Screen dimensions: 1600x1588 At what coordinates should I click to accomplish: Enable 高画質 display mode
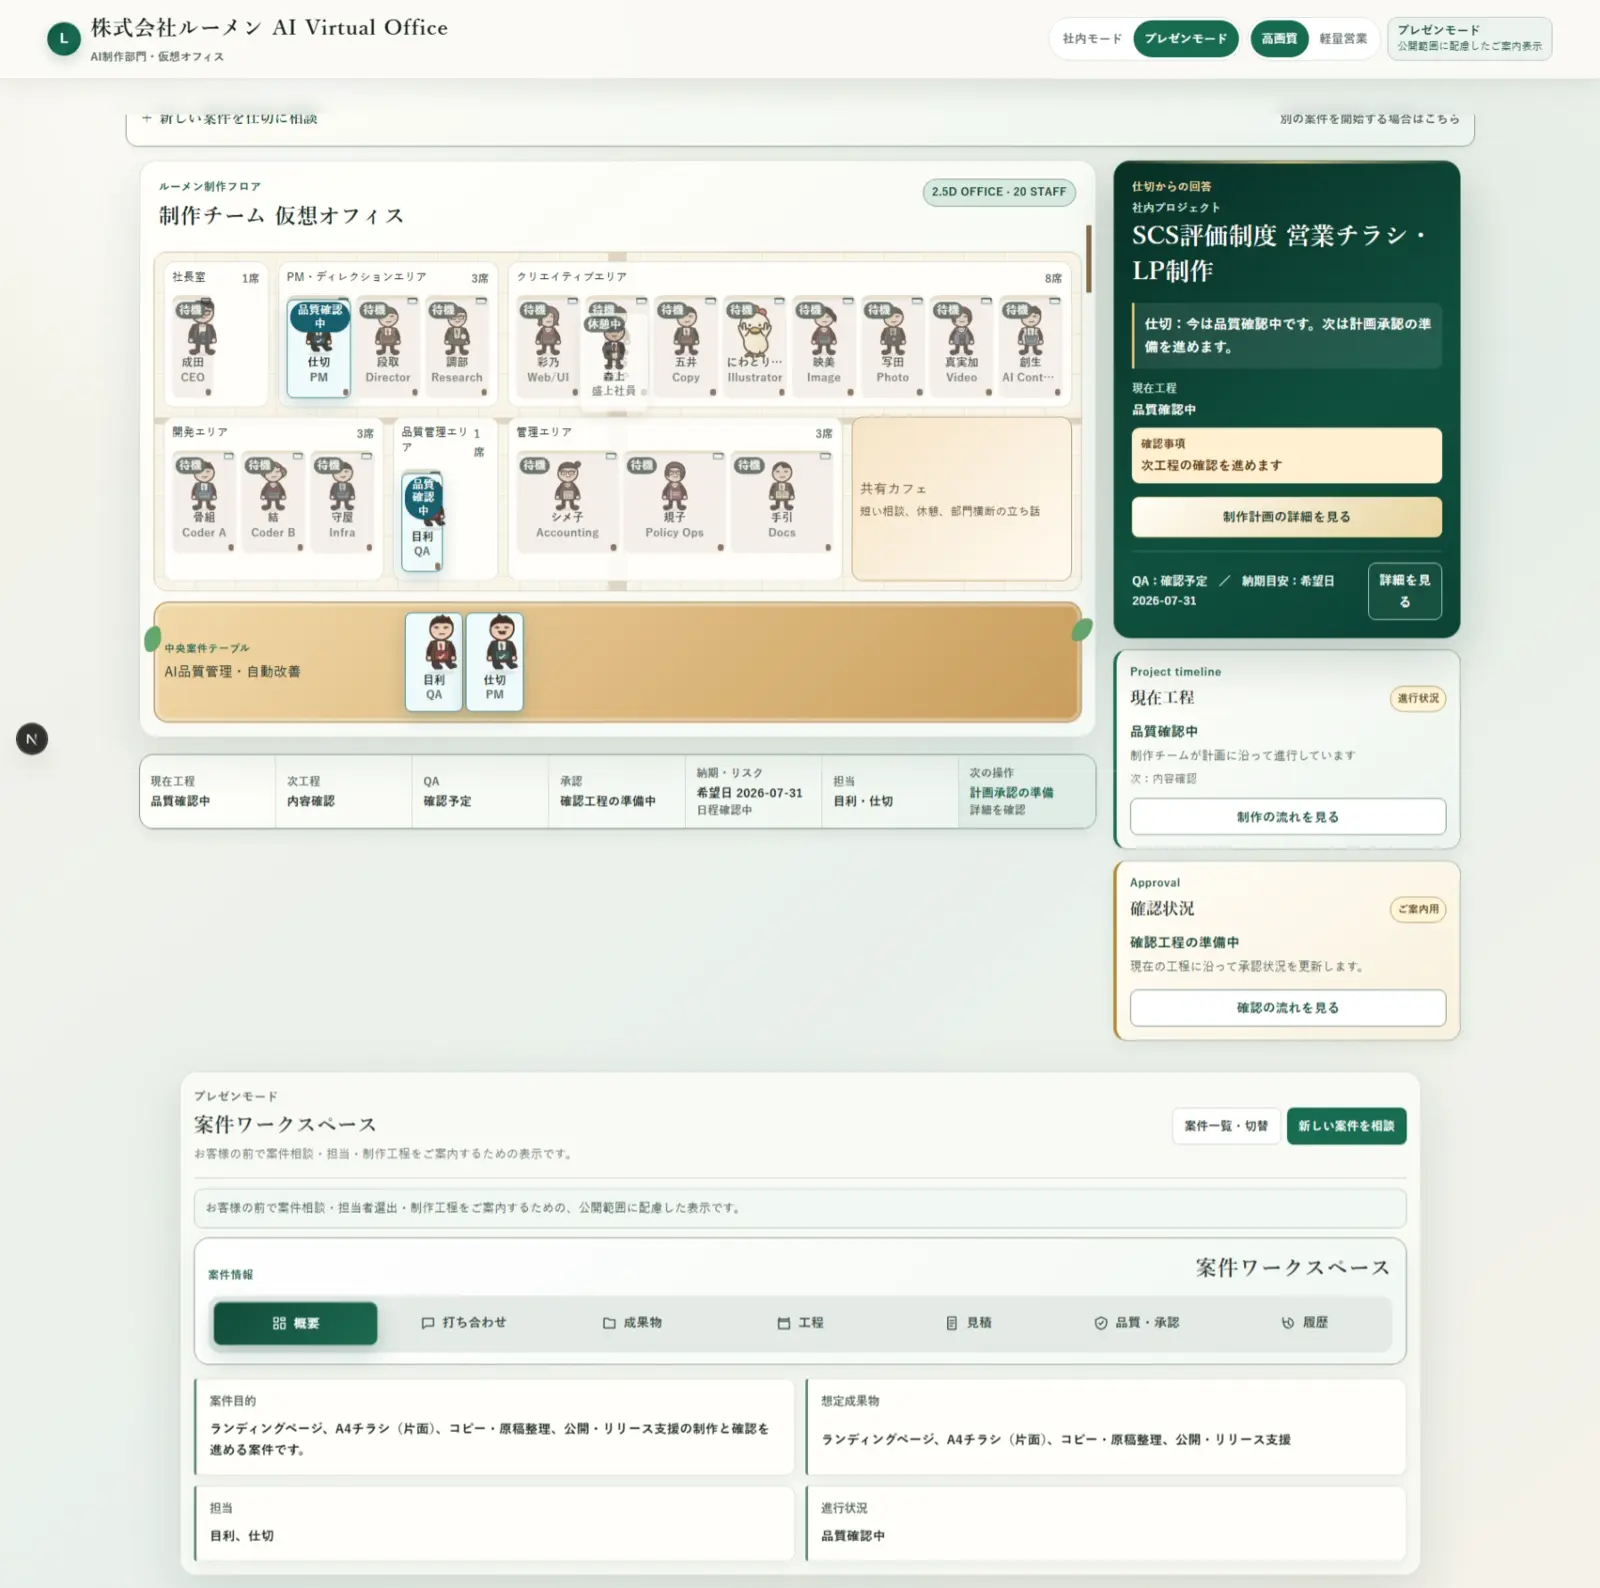(x=1279, y=39)
